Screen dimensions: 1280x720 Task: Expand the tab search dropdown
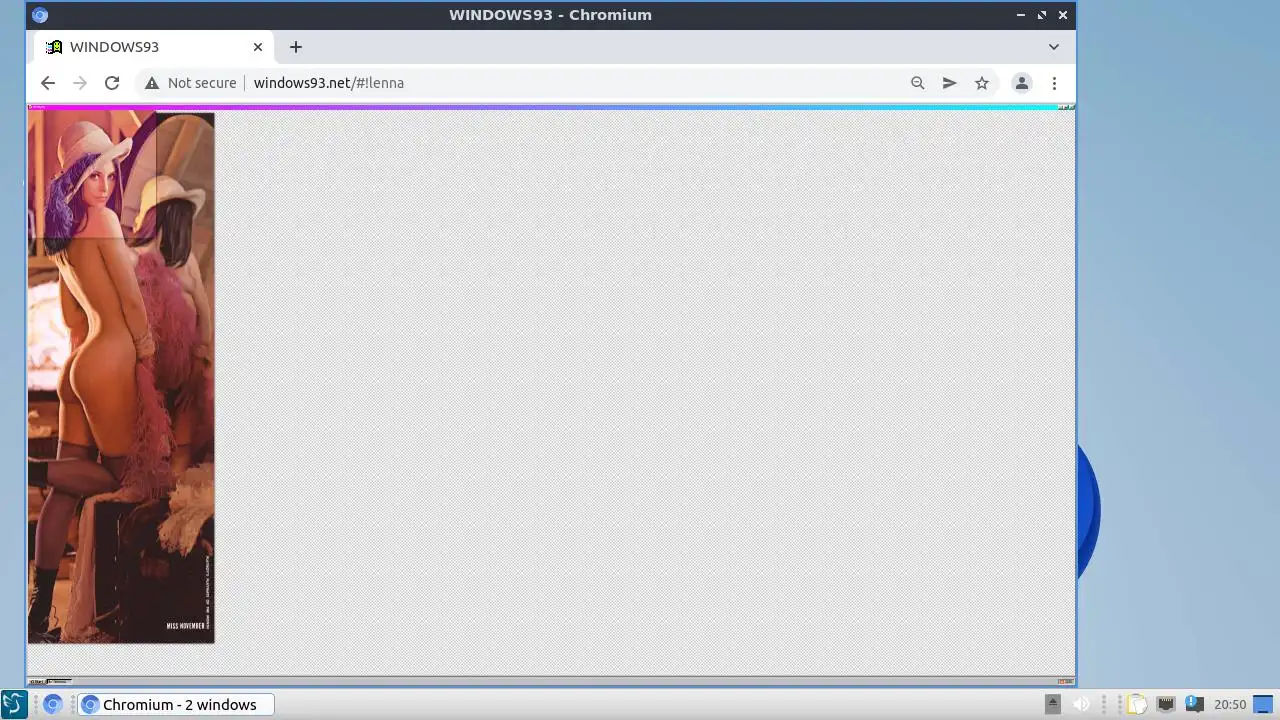(x=1053, y=47)
